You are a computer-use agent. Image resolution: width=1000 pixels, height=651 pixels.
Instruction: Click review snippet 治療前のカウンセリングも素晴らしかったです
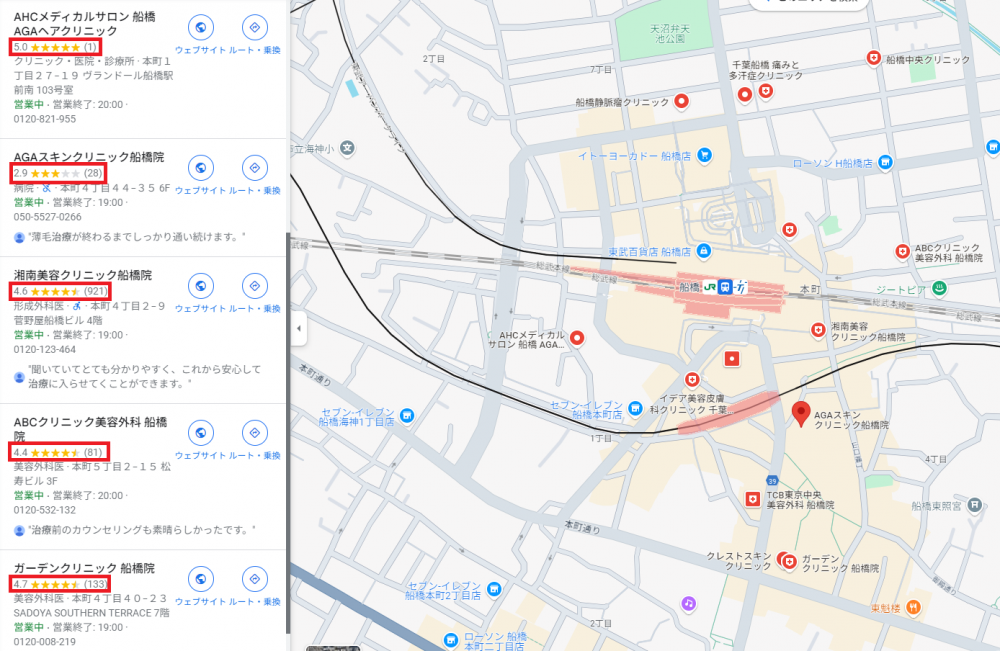point(142,530)
